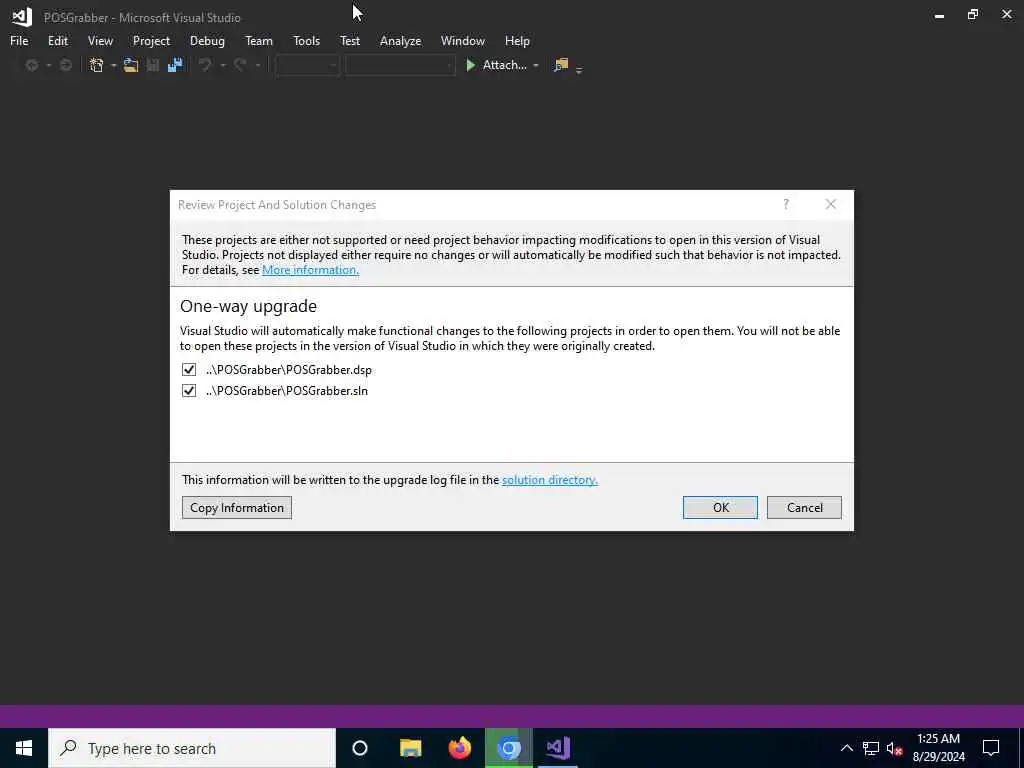Open toolbar overflow options arrow
The height and width of the screenshot is (768, 1024).
pos(579,69)
